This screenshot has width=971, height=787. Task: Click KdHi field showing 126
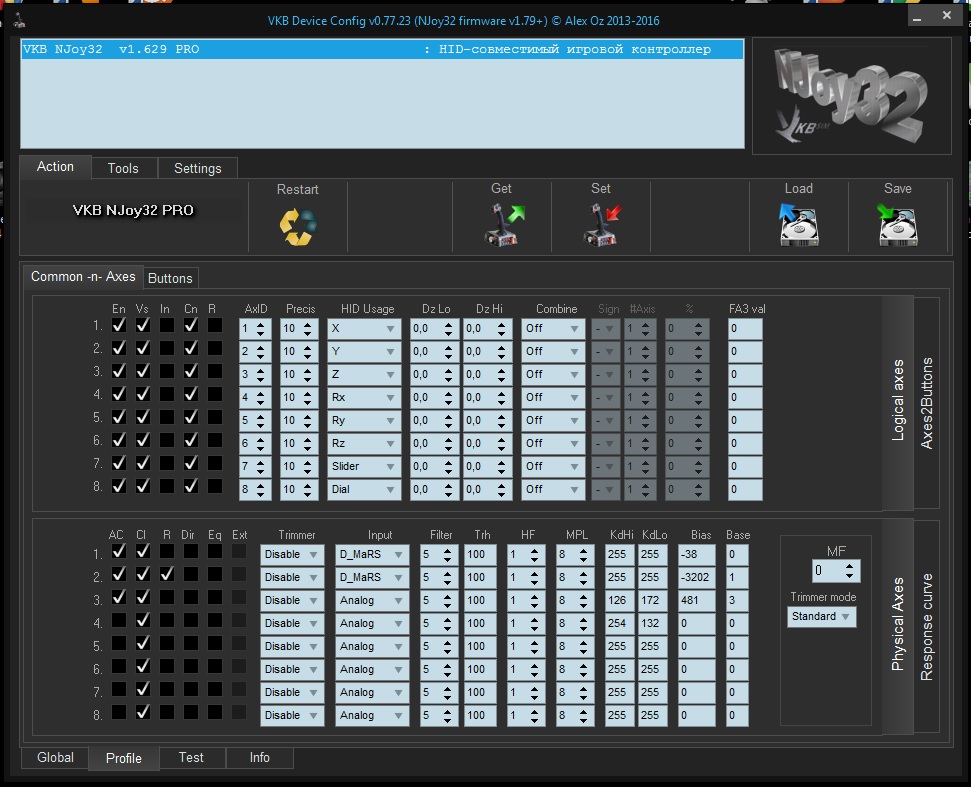click(619, 600)
